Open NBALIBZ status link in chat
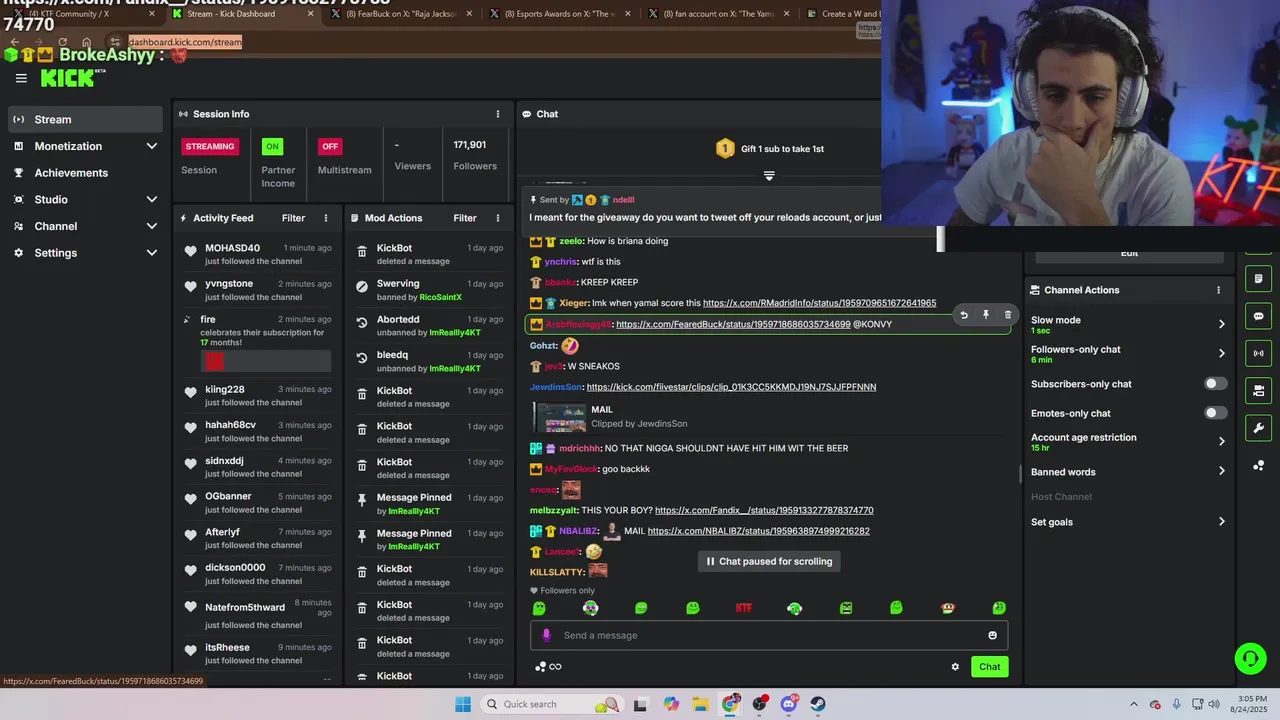 (x=758, y=531)
